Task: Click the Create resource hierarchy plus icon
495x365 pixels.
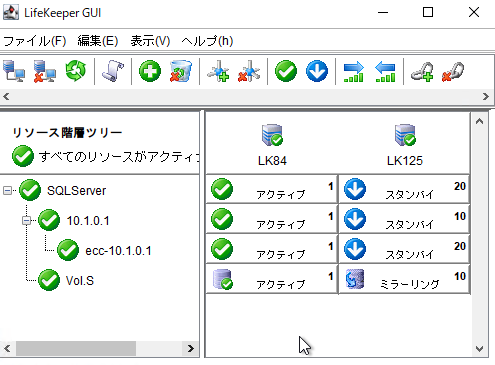Action: coord(150,71)
